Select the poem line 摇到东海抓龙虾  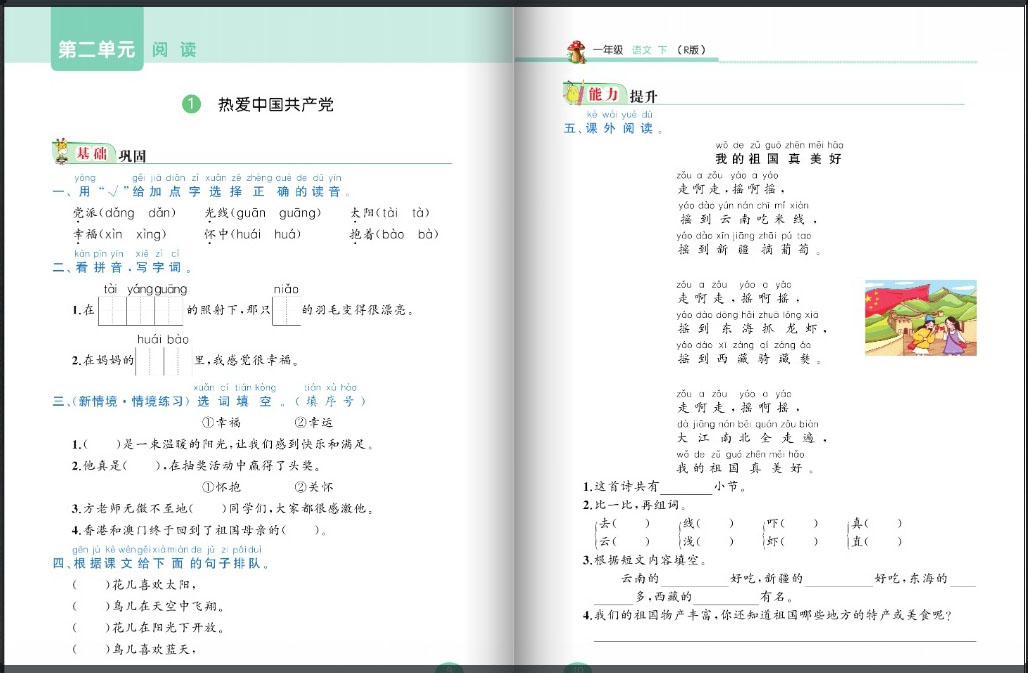coord(753,328)
